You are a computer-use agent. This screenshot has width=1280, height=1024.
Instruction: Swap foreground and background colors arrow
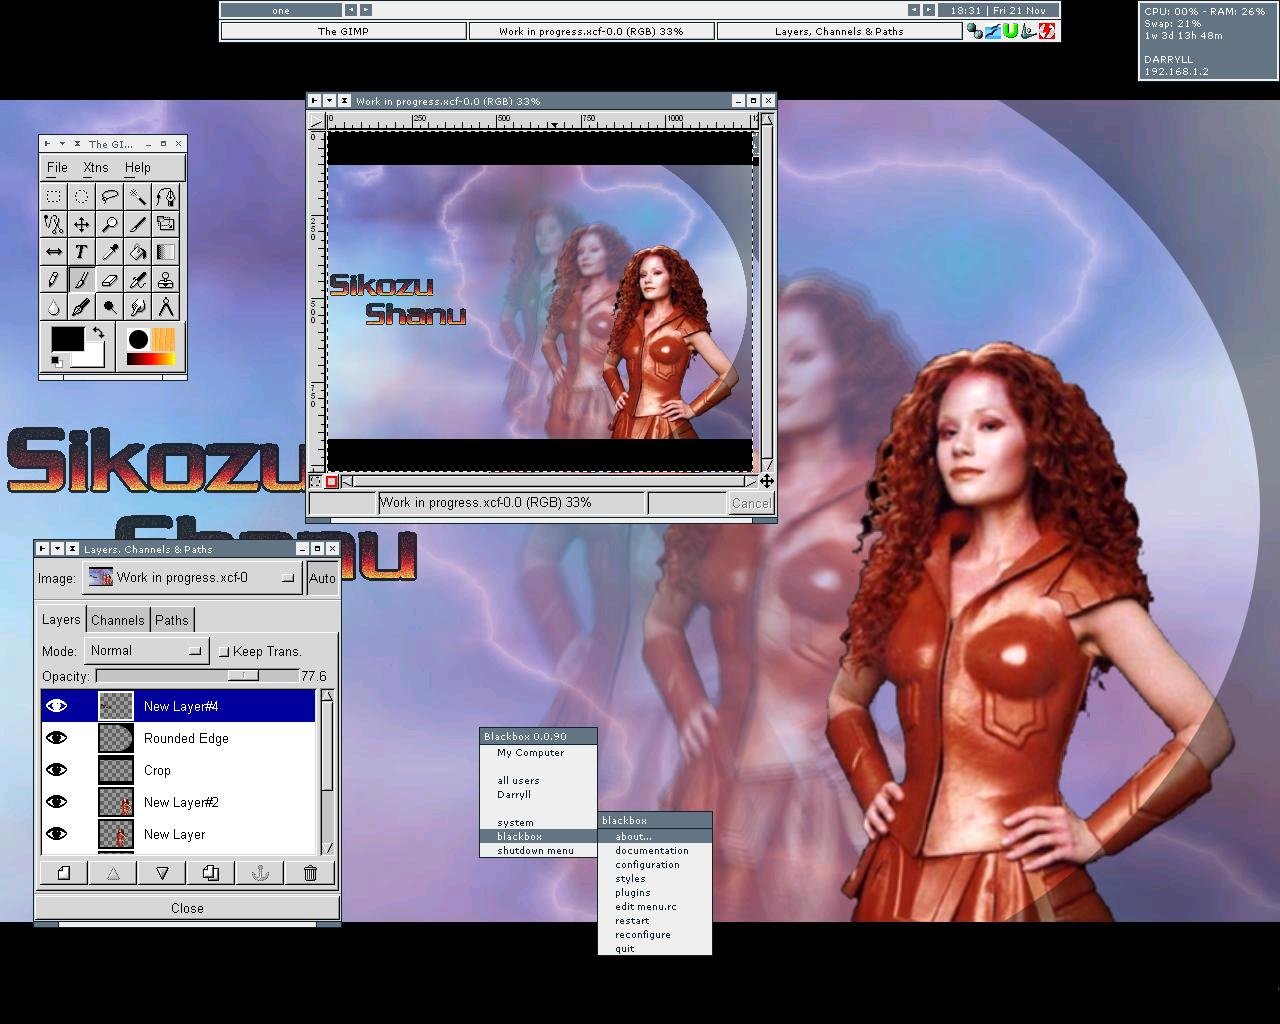(98, 333)
